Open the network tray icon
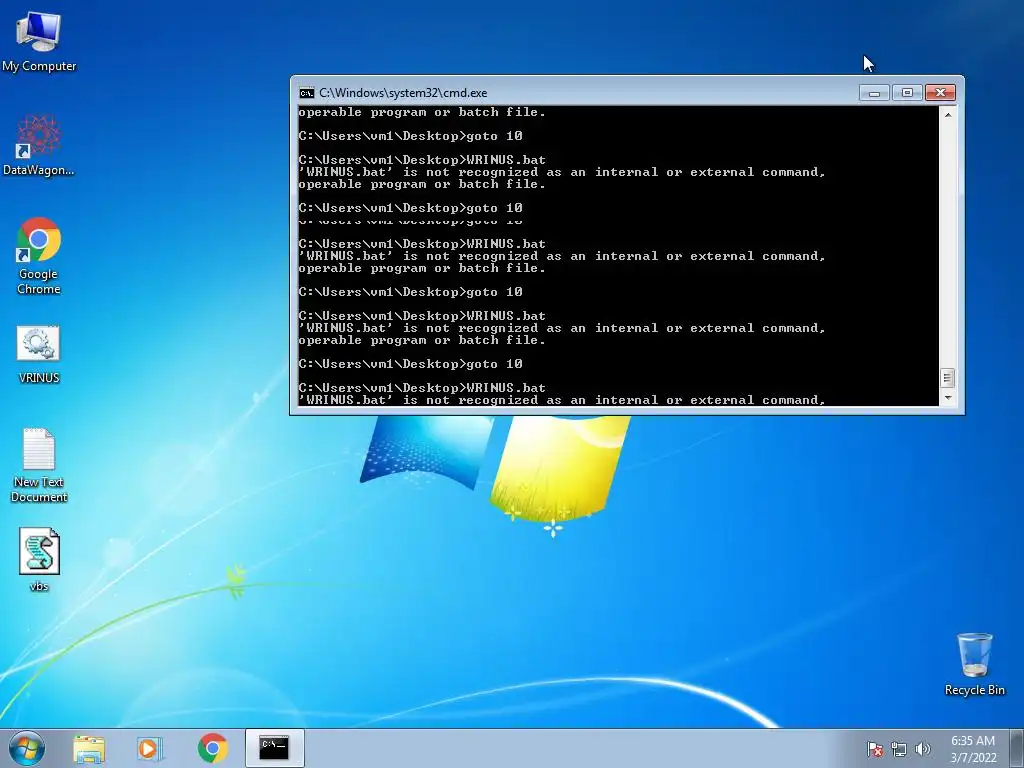1024x768 pixels. [x=899, y=749]
